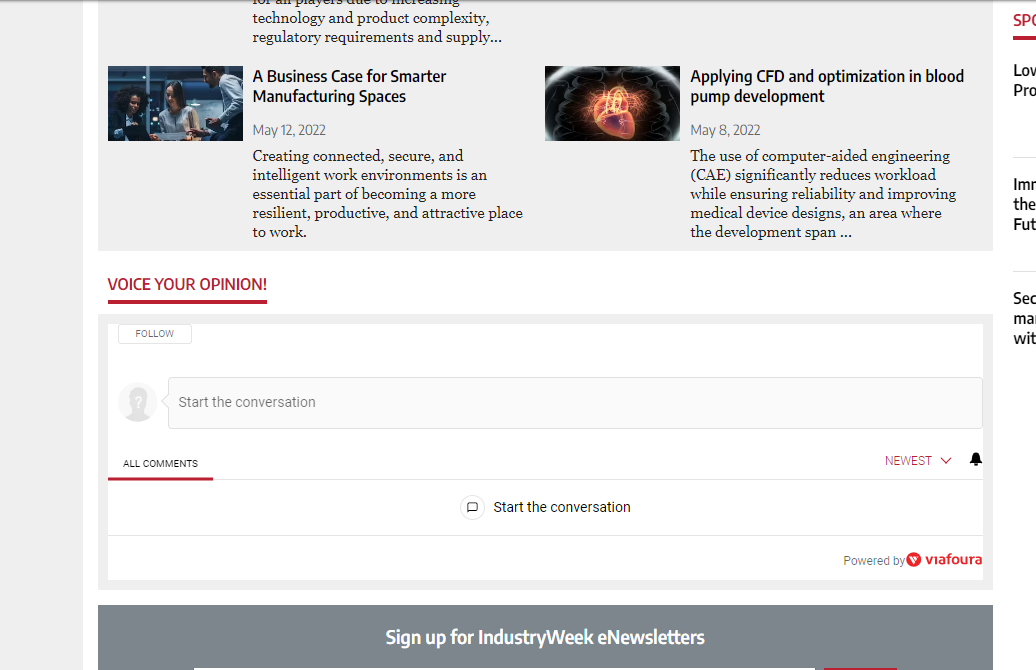Viewport: 1036px width, 670px height.
Task: Select the ALL COMMENTS tab
Action: pos(160,464)
